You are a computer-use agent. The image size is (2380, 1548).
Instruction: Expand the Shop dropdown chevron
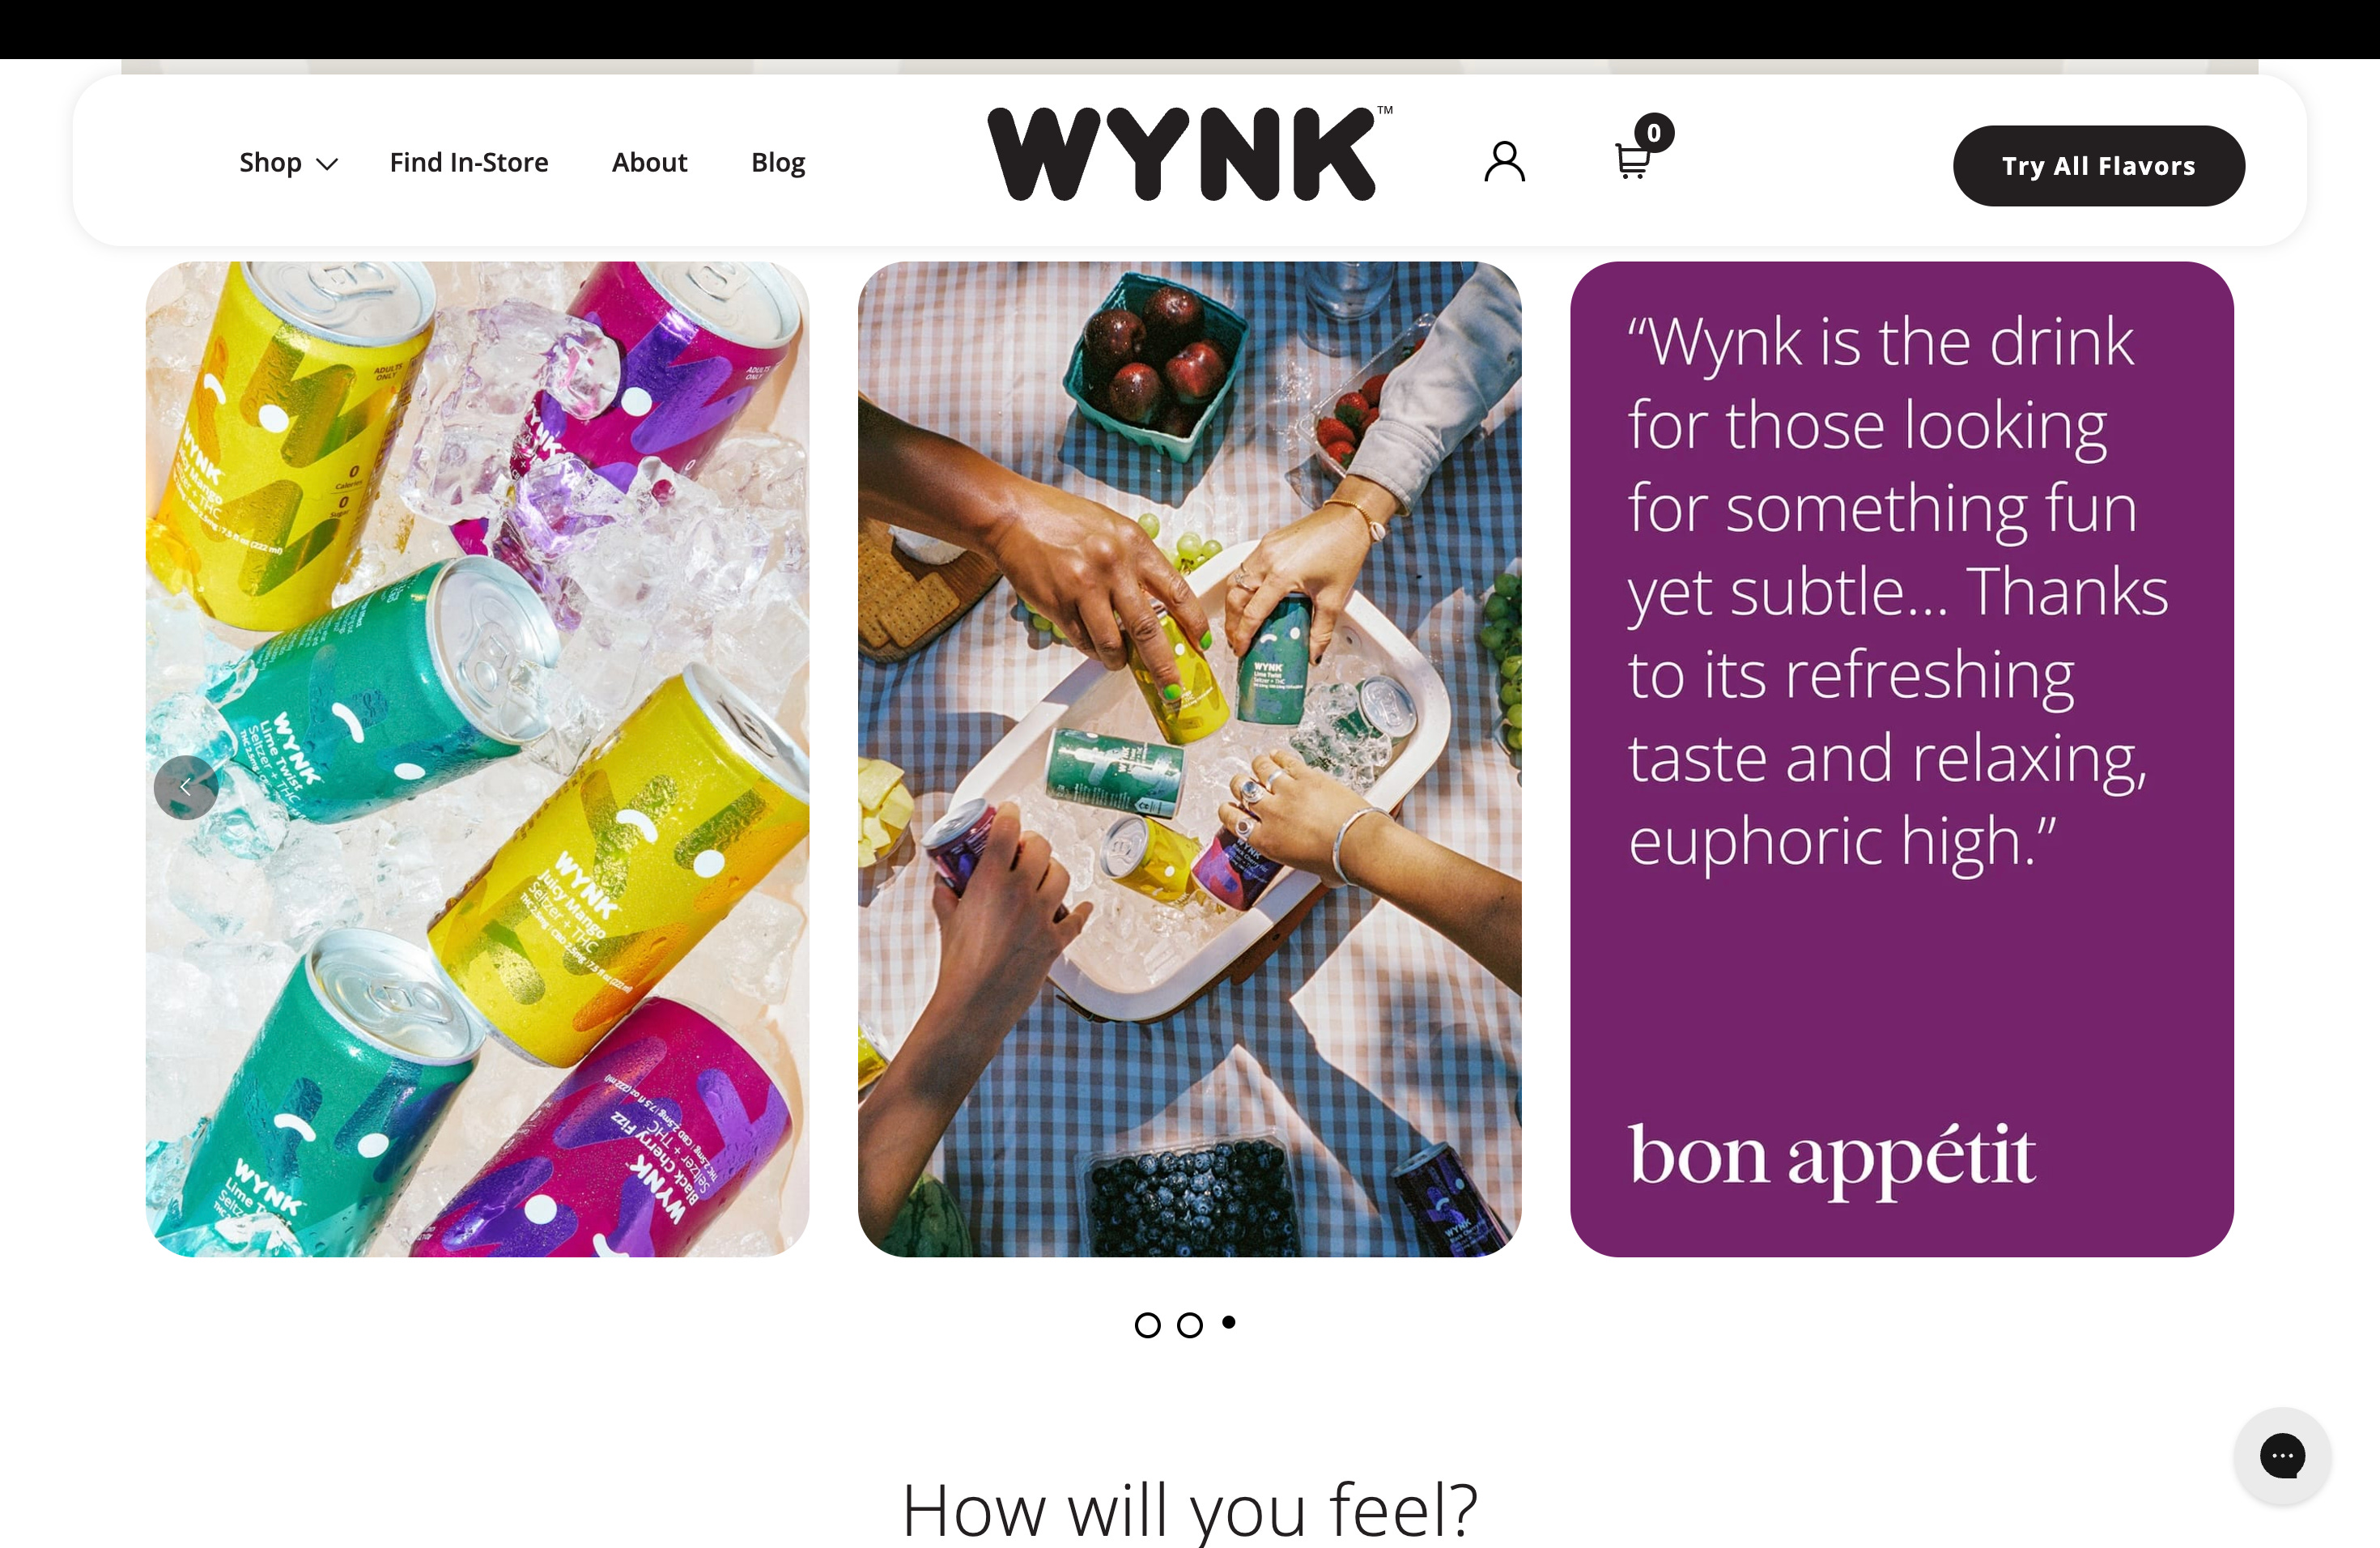pyautogui.click(x=327, y=164)
